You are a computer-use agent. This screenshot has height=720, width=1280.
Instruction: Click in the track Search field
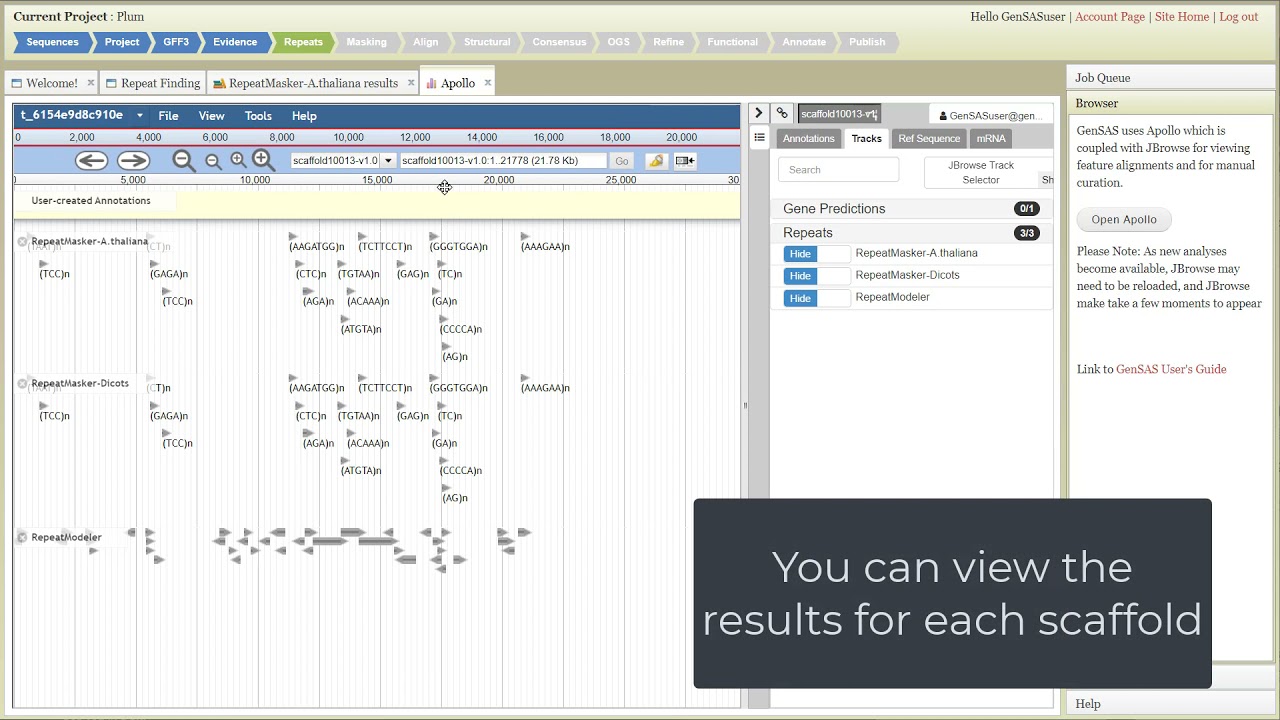(x=838, y=170)
